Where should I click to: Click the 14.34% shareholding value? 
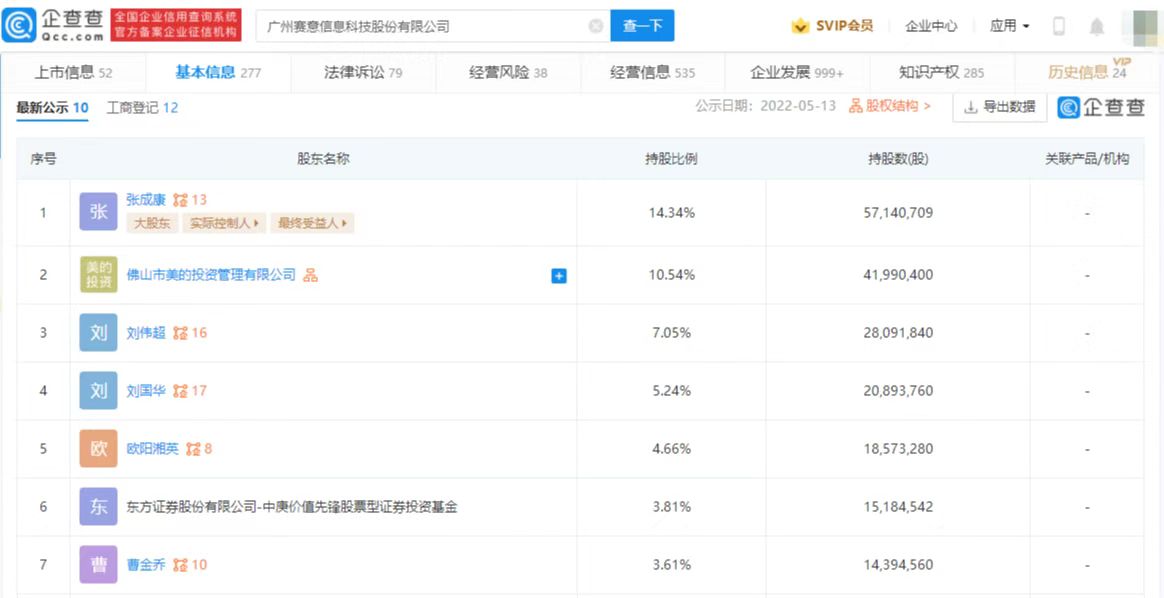671,213
